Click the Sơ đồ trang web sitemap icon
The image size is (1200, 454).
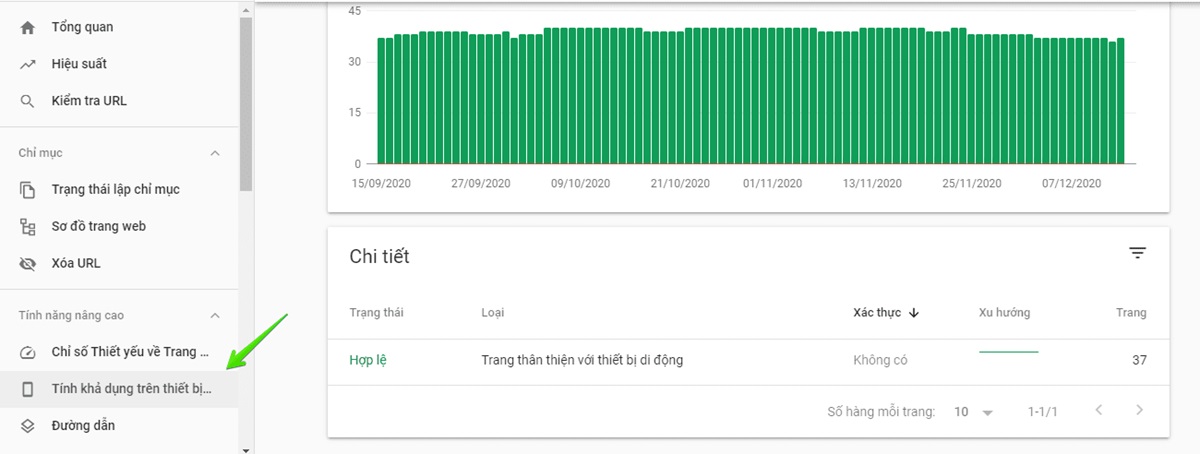click(28, 226)
